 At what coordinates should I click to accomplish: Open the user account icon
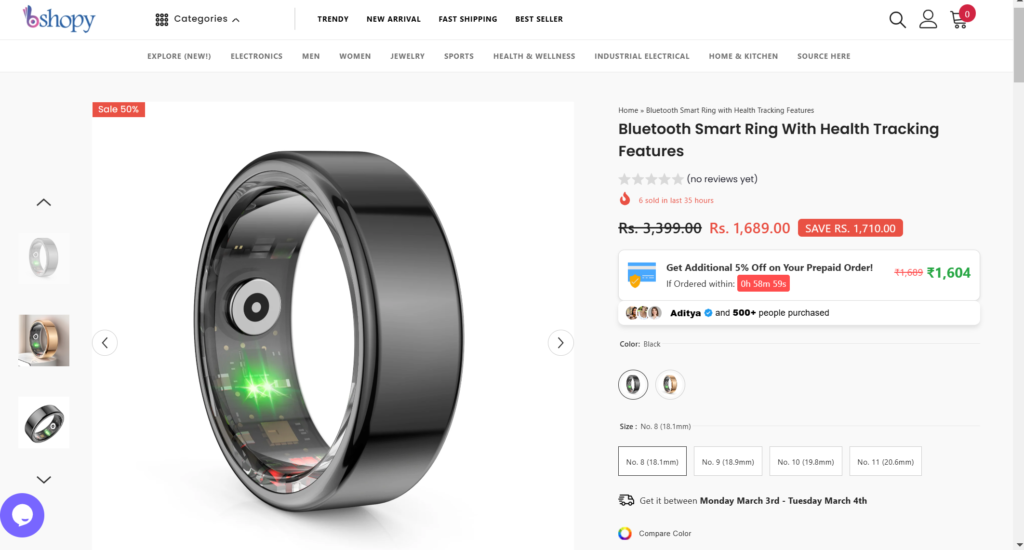[x=928, y=20]
